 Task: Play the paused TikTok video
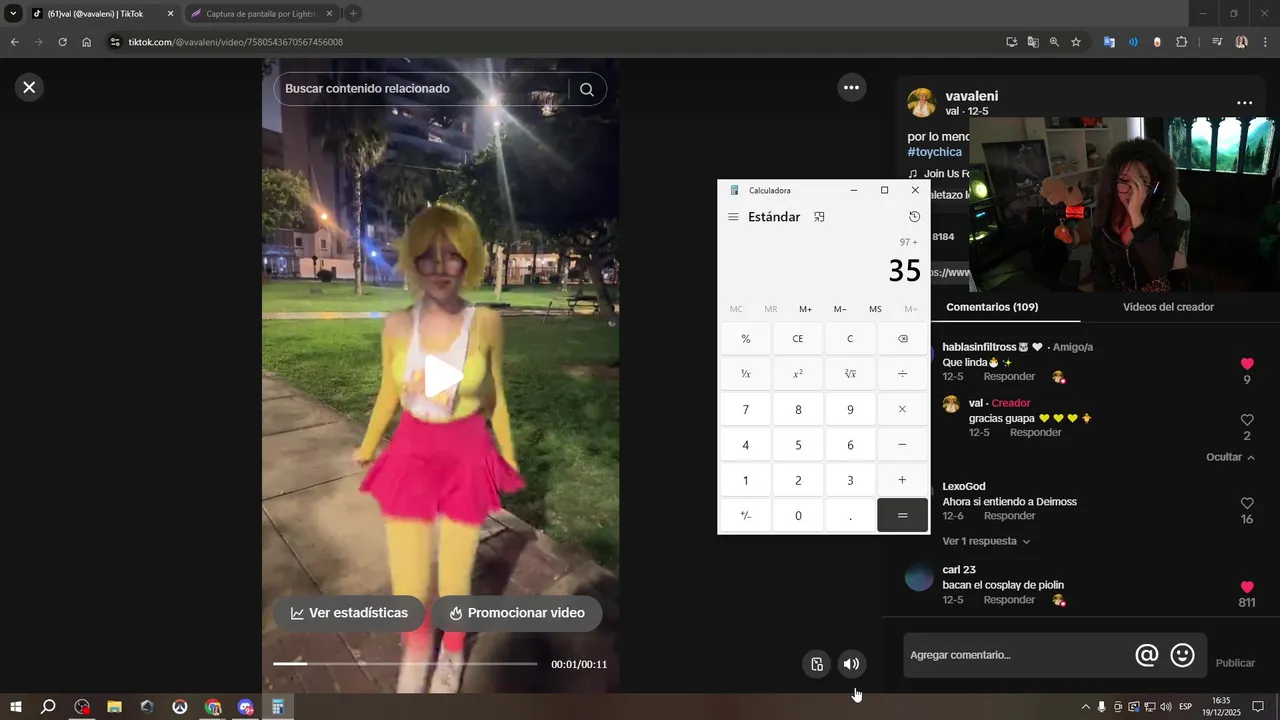pyautogui.click(x=441, y=376)
